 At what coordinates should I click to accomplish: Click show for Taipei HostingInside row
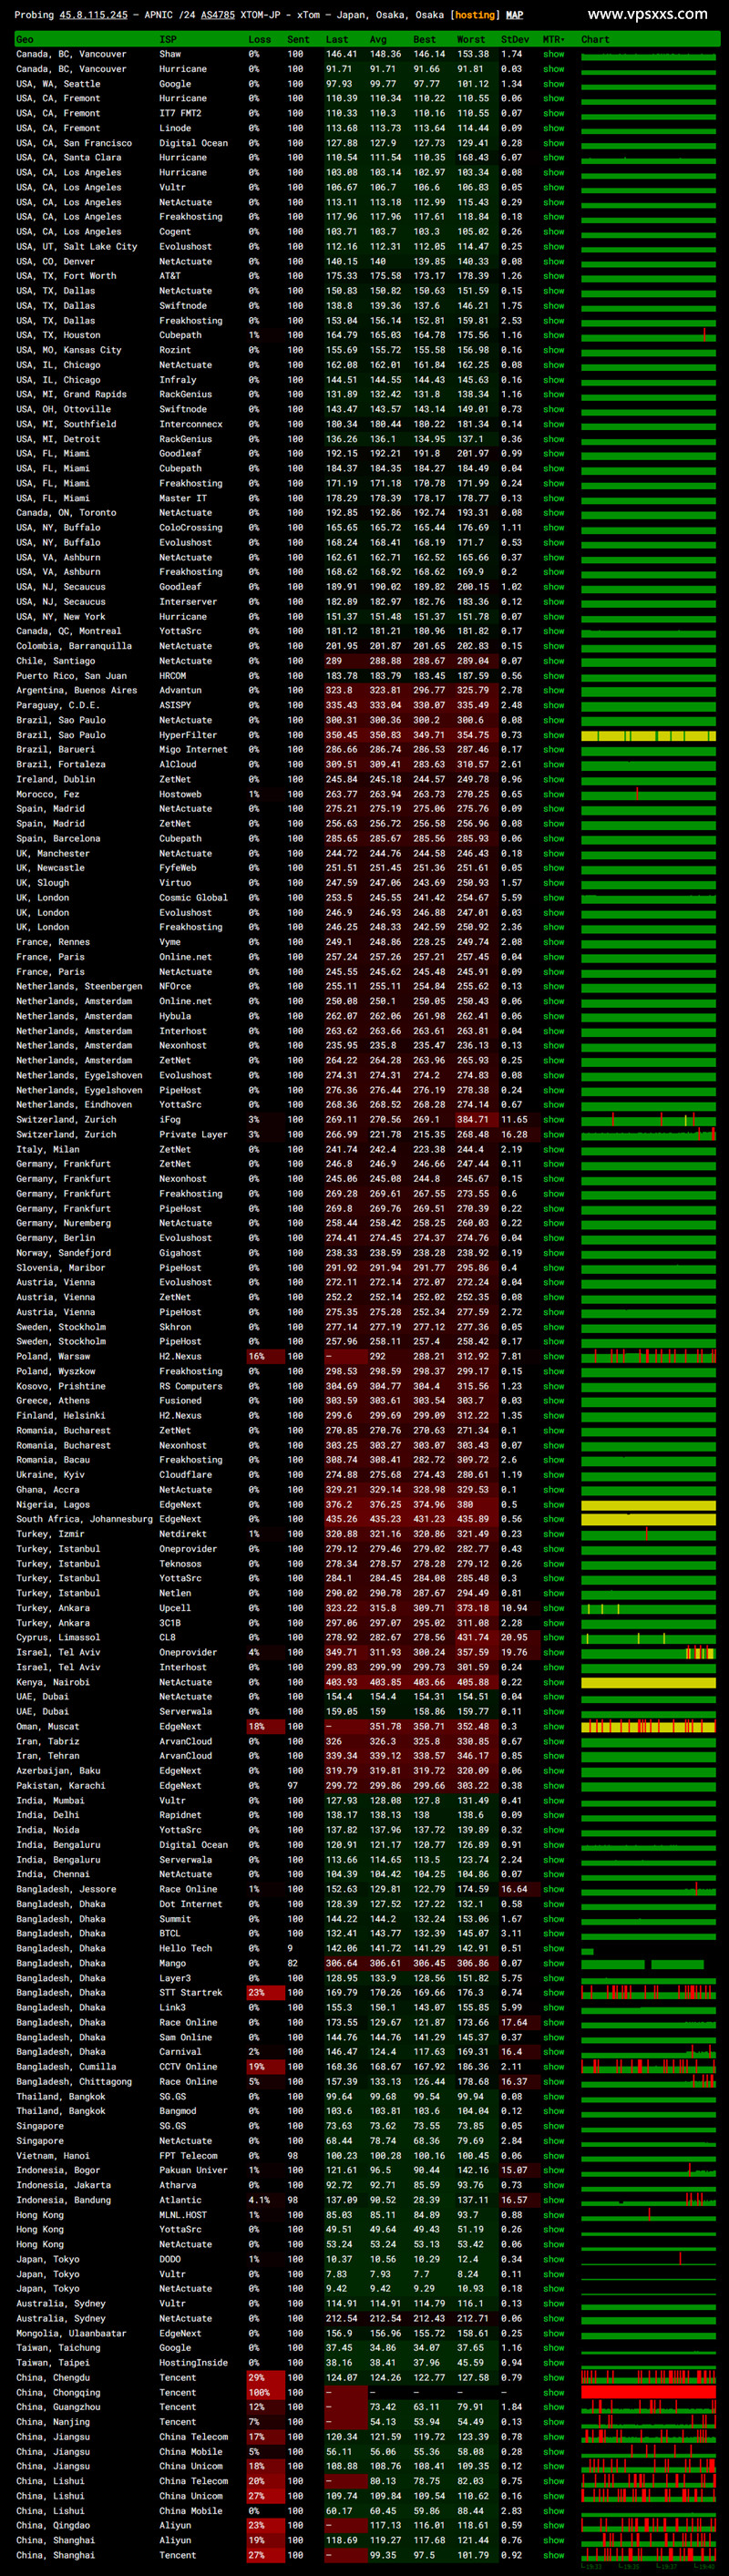(553, 2363)
